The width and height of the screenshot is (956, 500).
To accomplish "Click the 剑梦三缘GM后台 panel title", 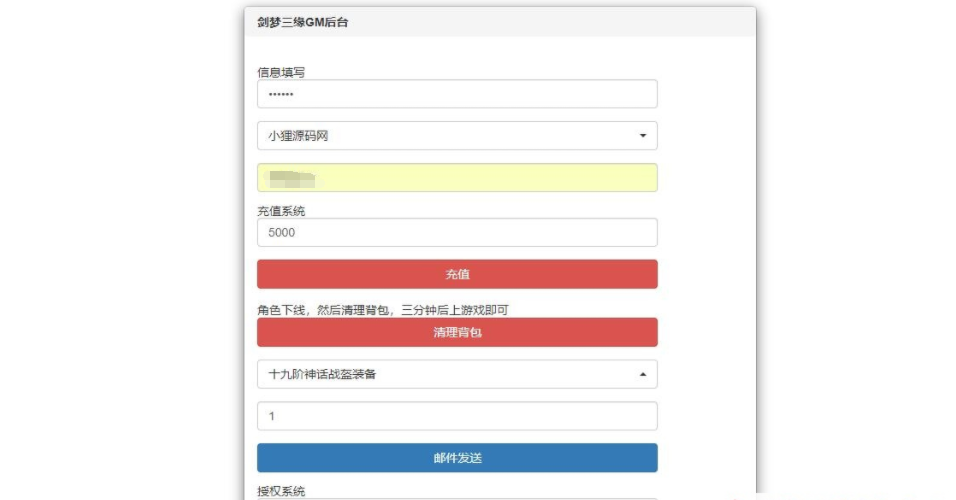I will 302,22.
